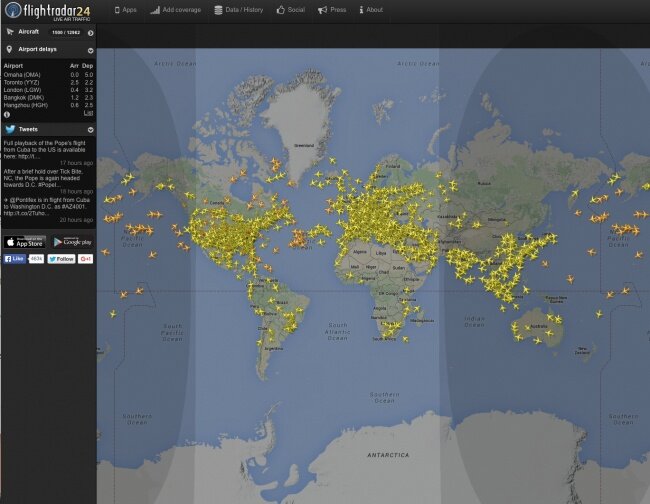
Task: Click the Google +1 button
Action: [x=86, y=259]
